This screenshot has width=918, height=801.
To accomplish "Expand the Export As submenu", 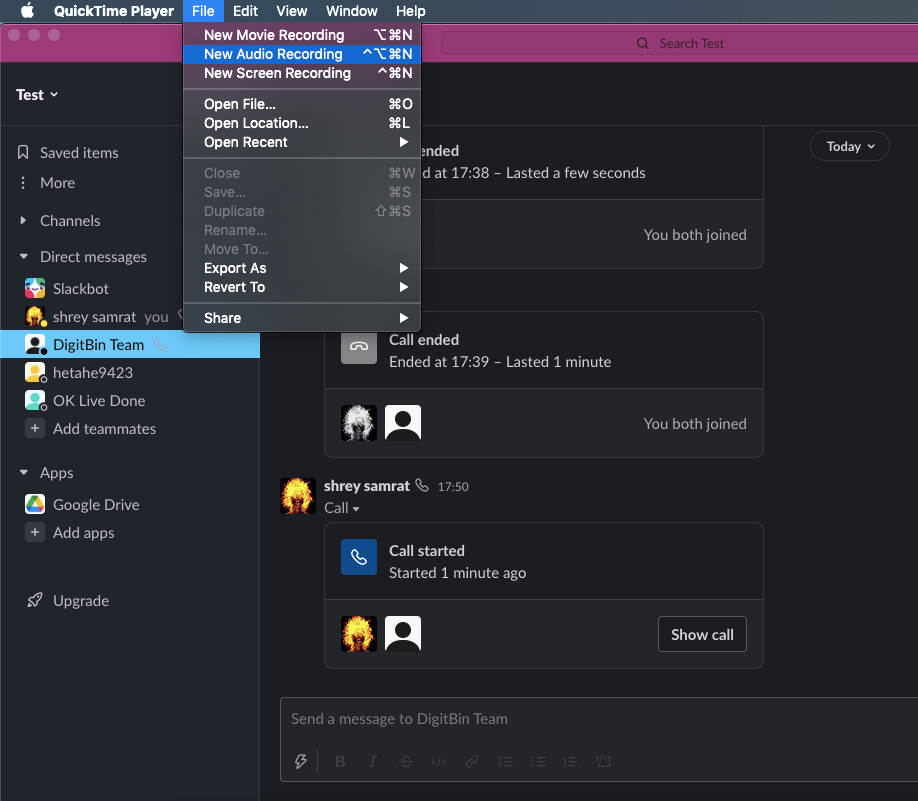I will 302,268.
